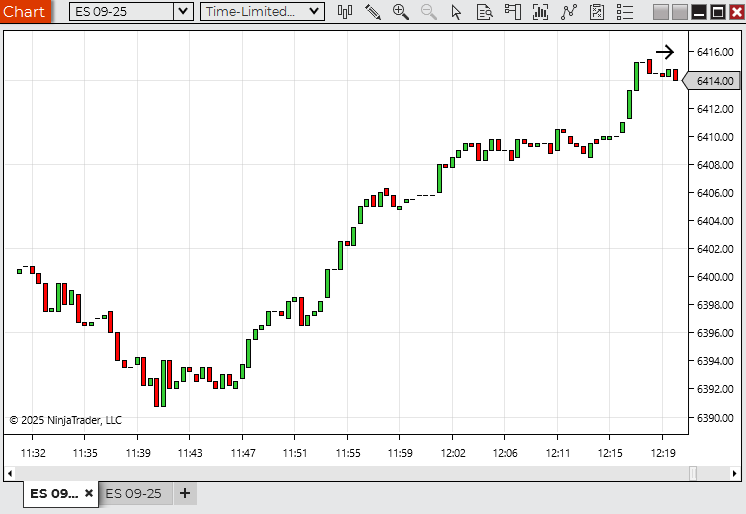Switch to the second ES 09-25 tab
This screenshot has width=746, height=514.
pos(134,493)
